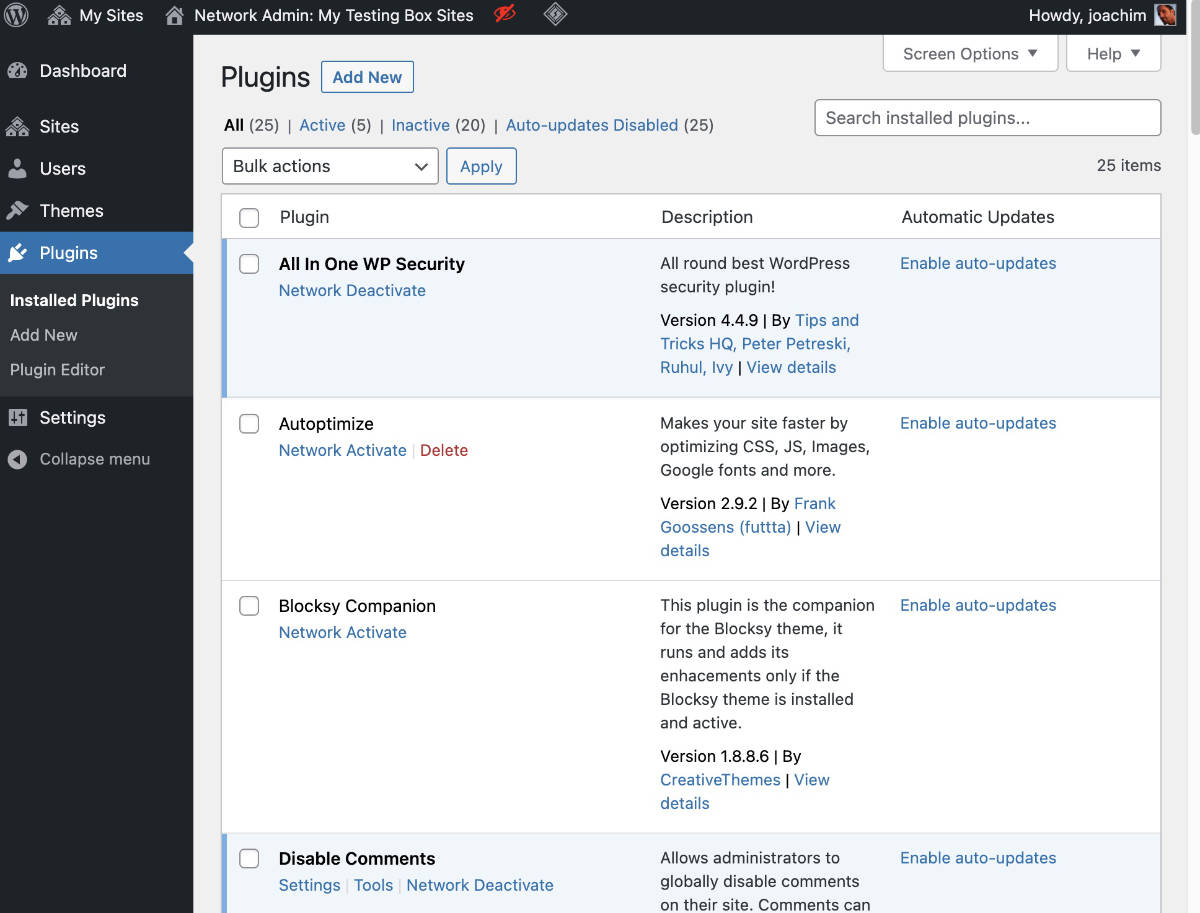Expand the Help panel
Screen dimensions: 1200x913
[1112, 53]
